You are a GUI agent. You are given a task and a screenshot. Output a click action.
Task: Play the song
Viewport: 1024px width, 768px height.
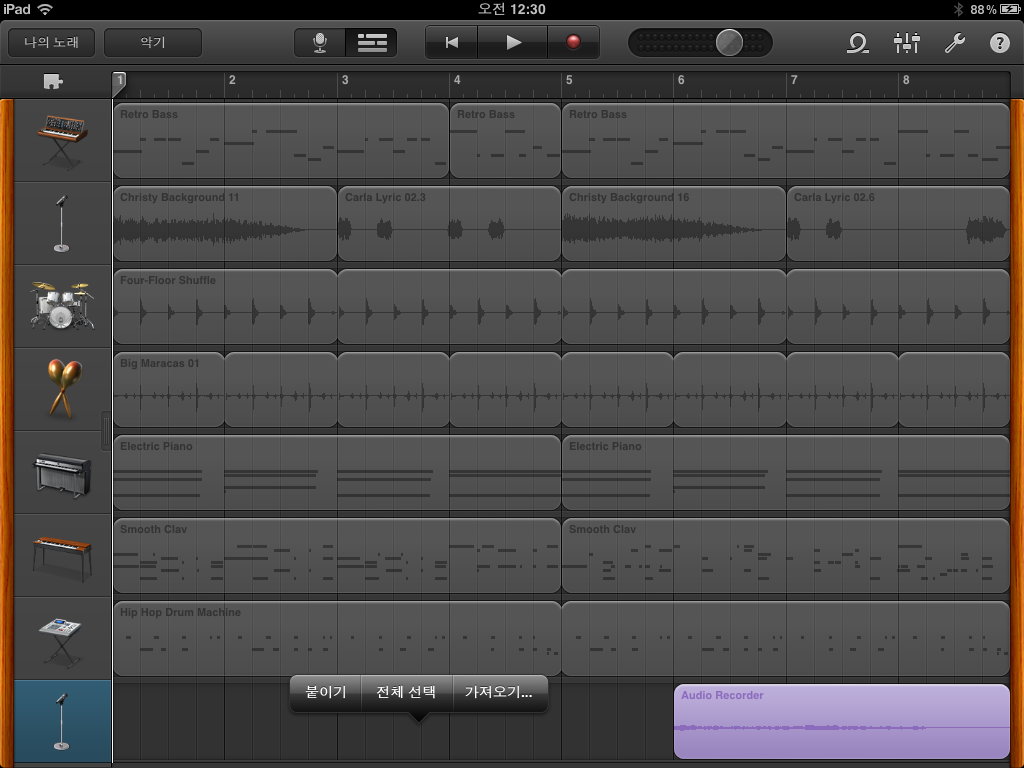point(513,43)
